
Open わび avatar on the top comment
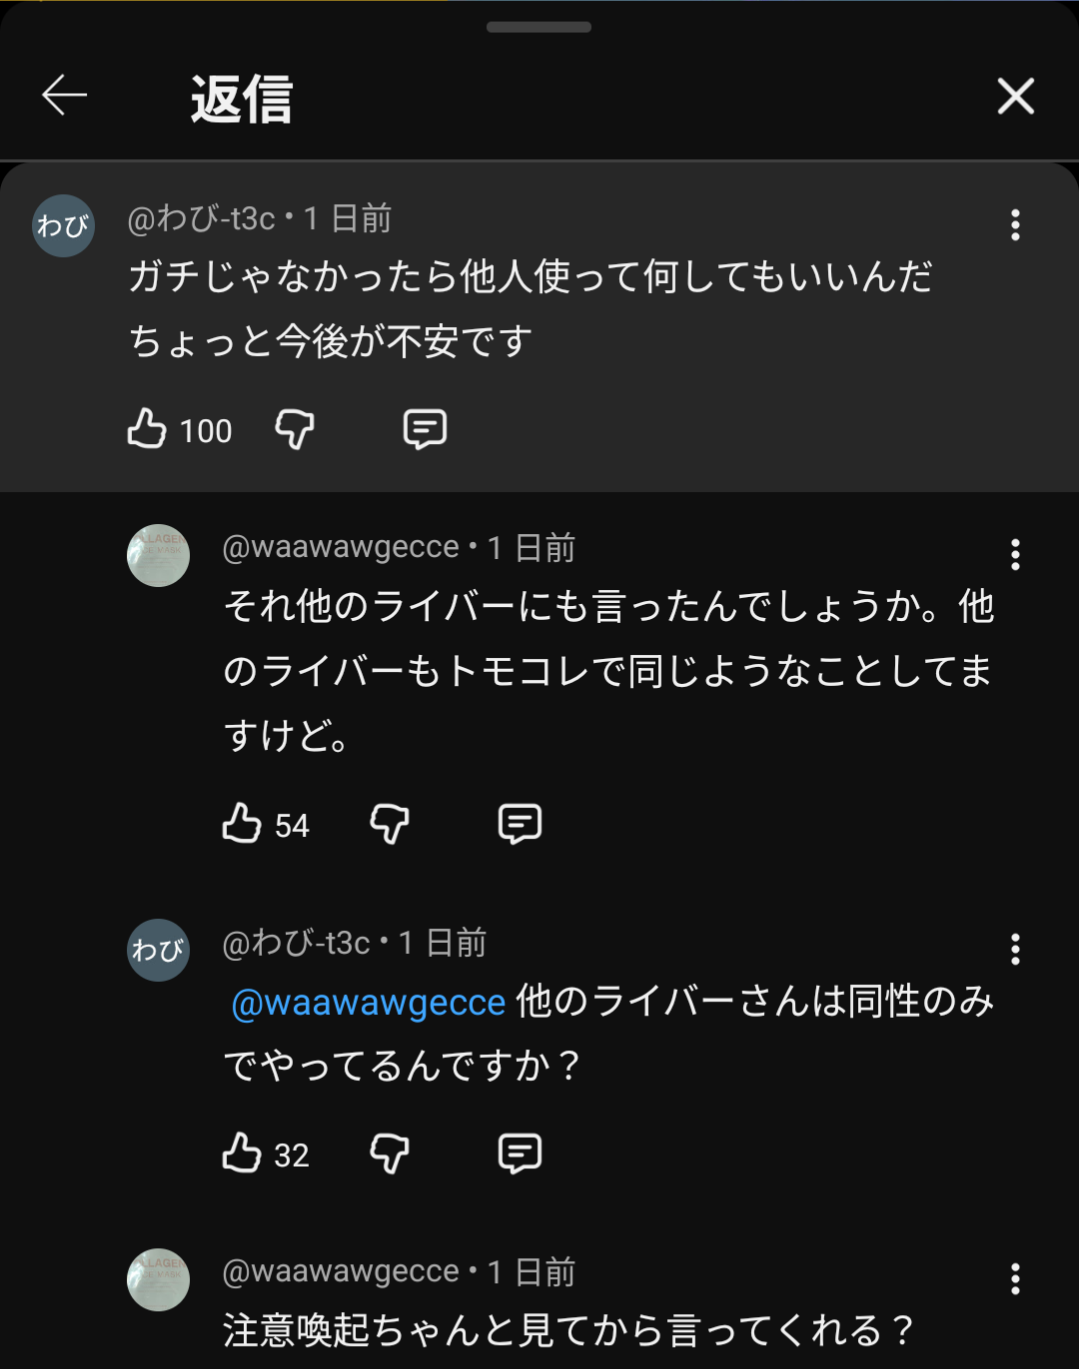coord(63,226)
